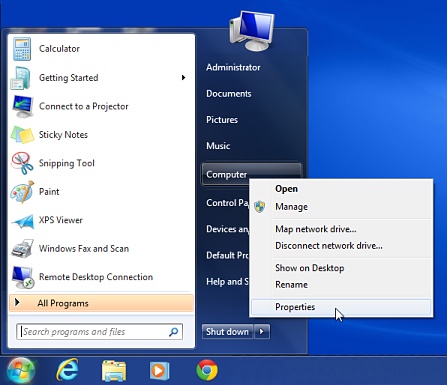Click the Sticky Notes label

63,135
